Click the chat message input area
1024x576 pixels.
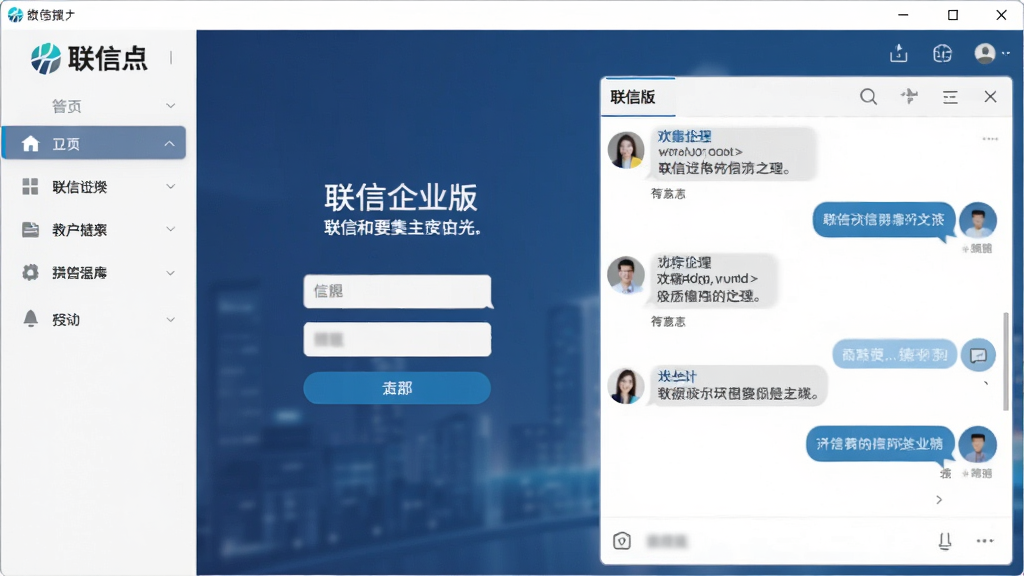pyautogui.click(x=784, y=541)
